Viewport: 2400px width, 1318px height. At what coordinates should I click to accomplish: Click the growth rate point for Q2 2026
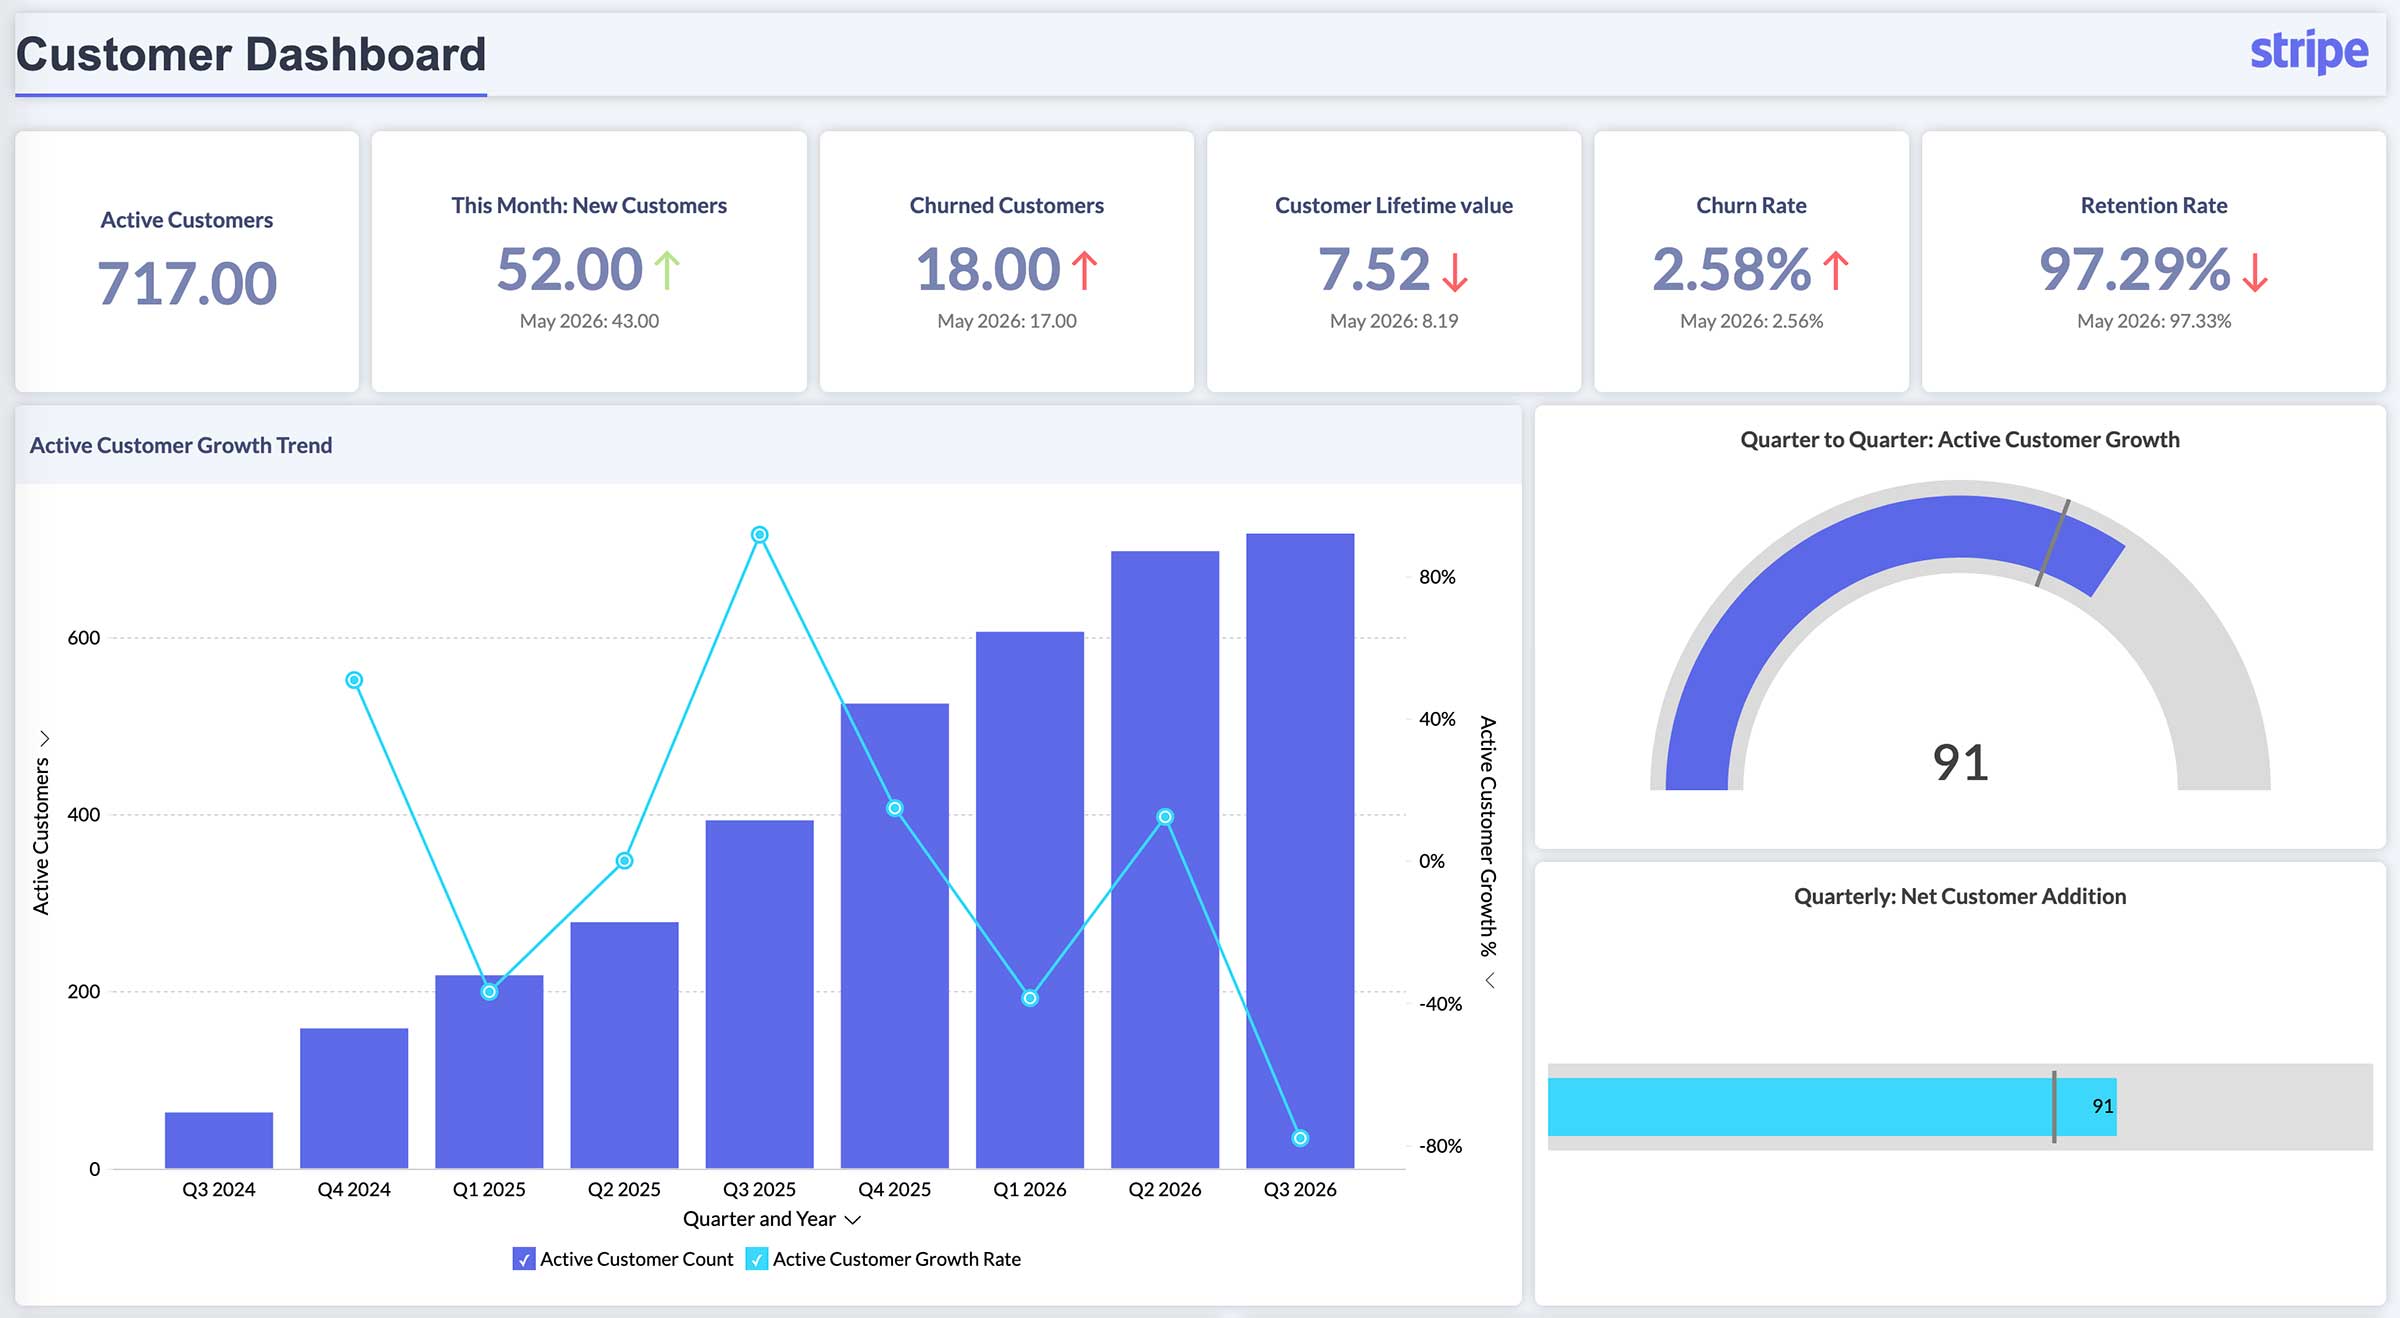coord(1165,817)
